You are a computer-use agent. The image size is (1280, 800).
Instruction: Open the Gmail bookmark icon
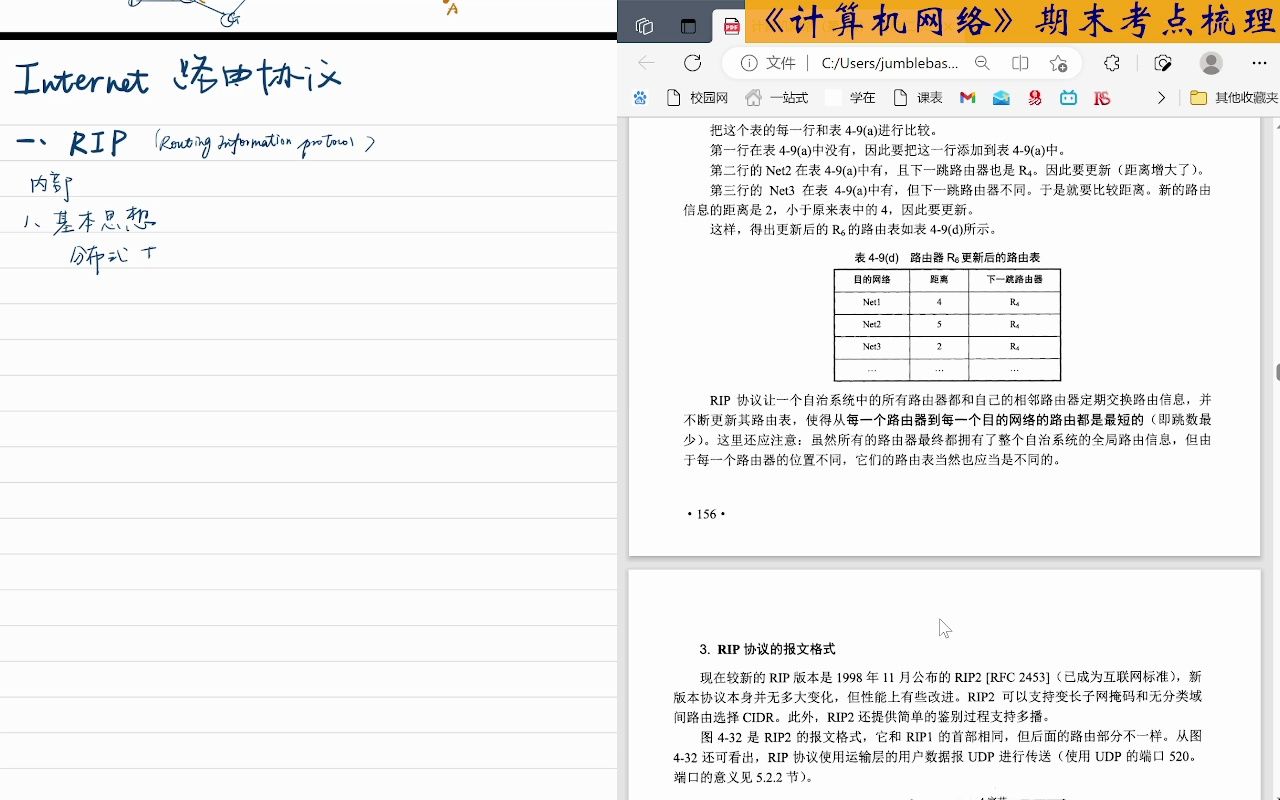[967, 97]
